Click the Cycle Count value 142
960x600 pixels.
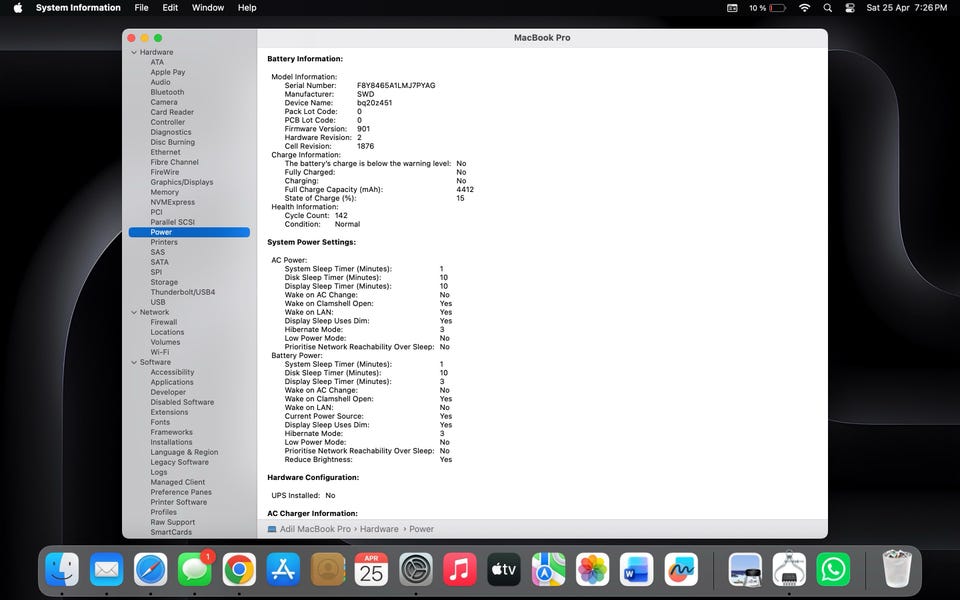tap(341, 216)
